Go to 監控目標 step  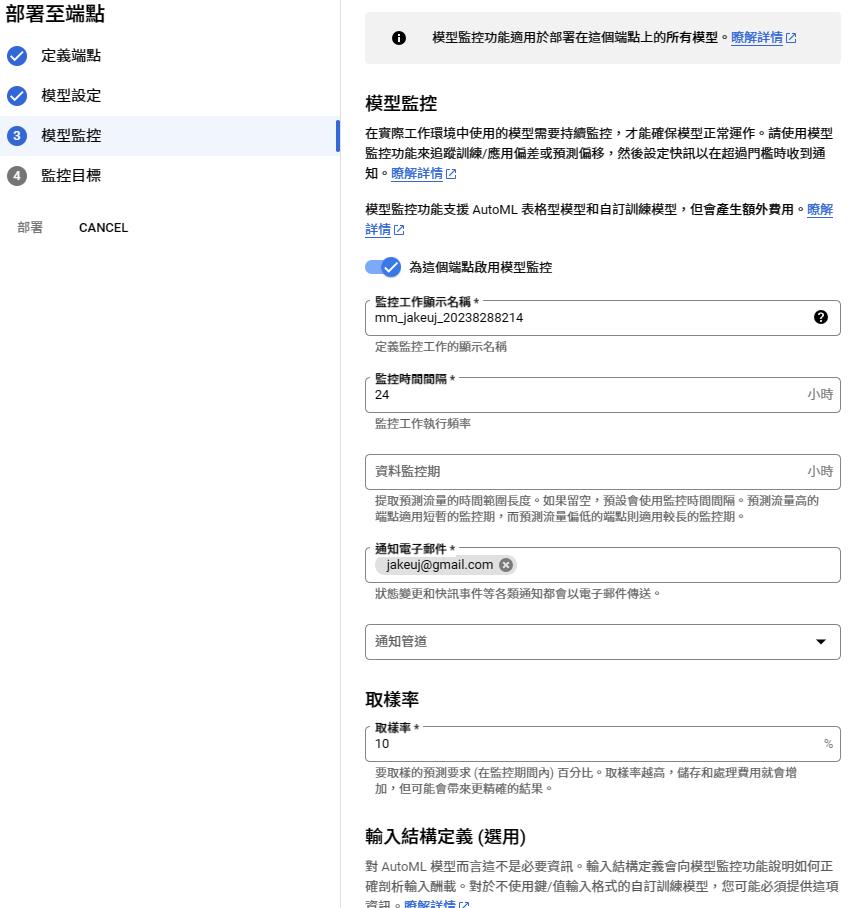click(71, 176)
